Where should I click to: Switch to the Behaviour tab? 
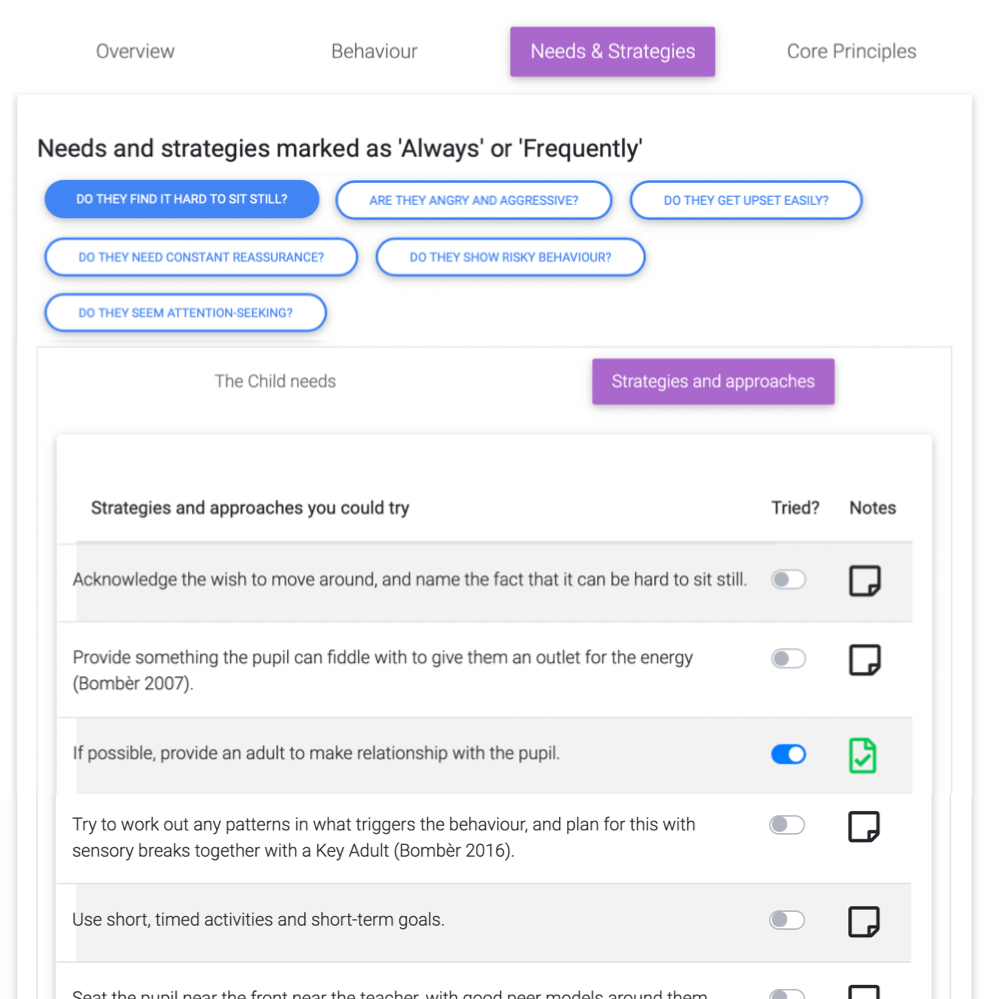coord(374,51)
